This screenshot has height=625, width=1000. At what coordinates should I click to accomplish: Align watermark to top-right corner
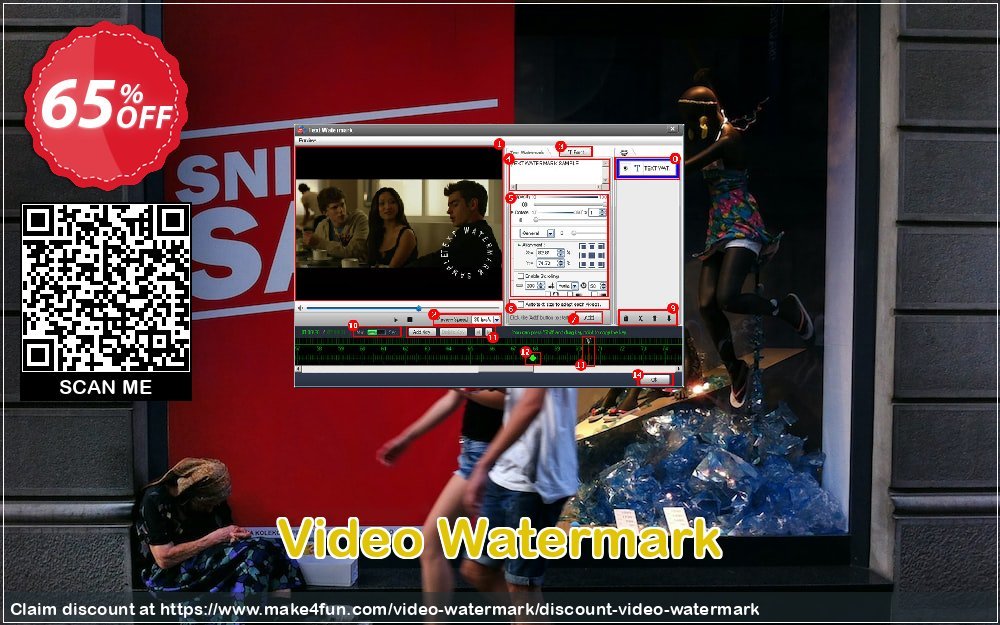click(601, 247)
